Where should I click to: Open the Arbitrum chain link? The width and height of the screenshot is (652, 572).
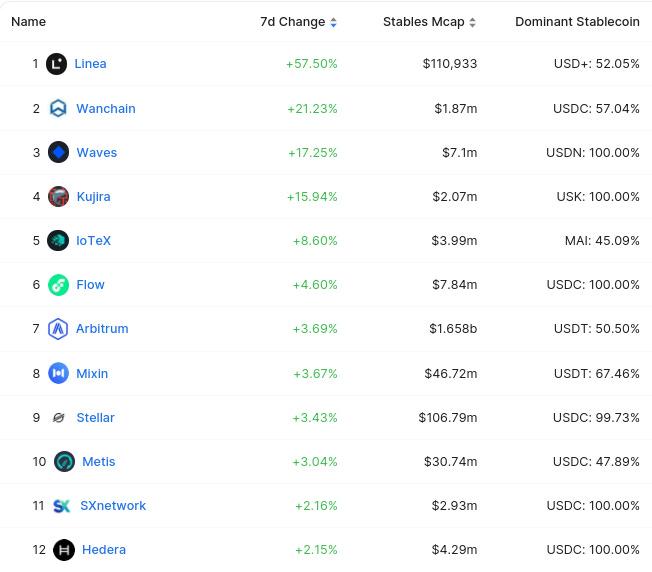pos(102,329)
